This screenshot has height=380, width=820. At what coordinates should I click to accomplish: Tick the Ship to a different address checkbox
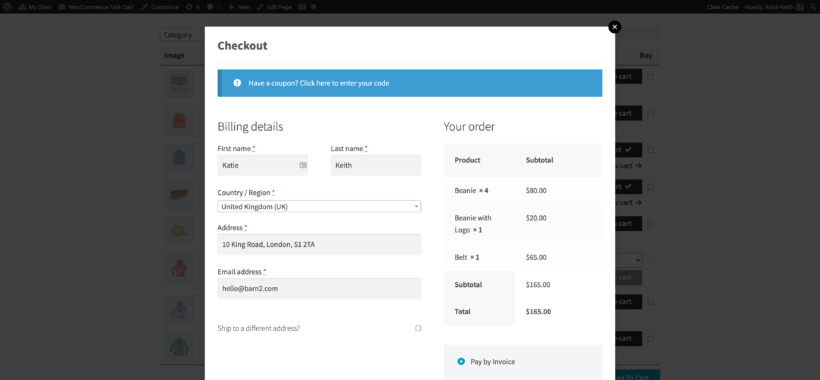coord(418,328)
